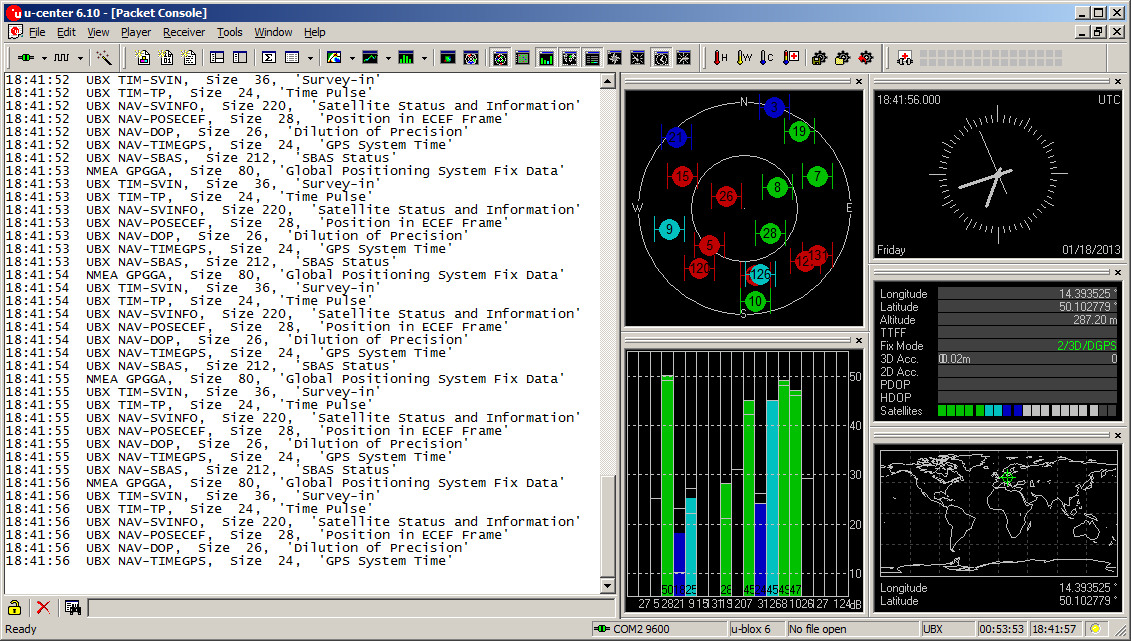Run autobauding with the magic wand icon
This screenshot has width=1131, height=641.
105,58
